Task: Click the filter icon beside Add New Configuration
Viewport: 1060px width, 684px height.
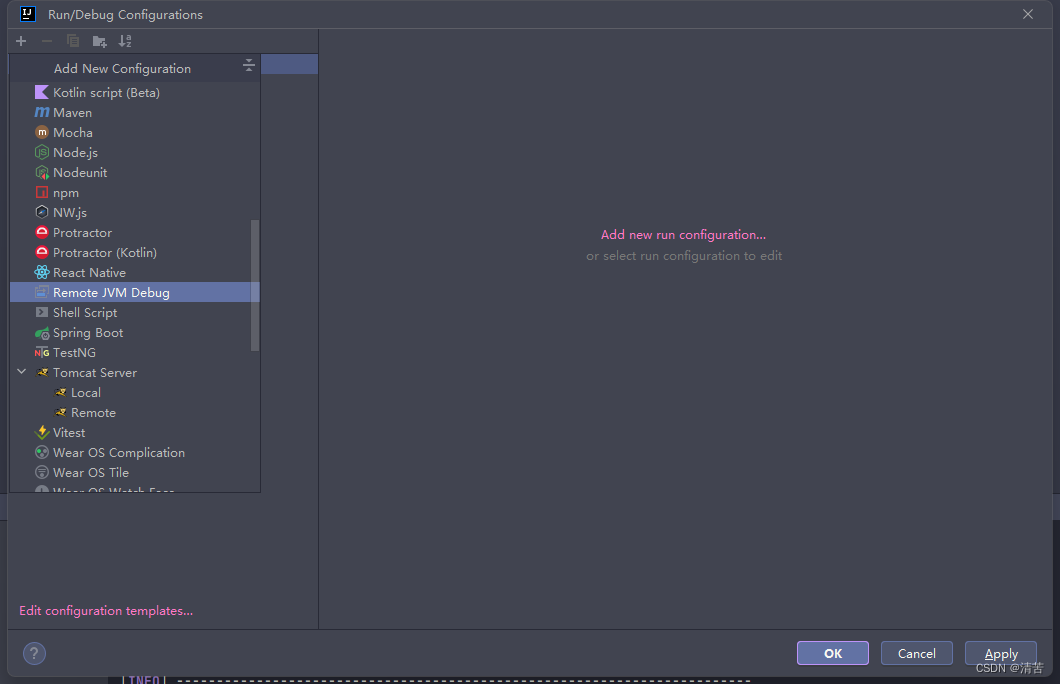Action: coord(248,64)
